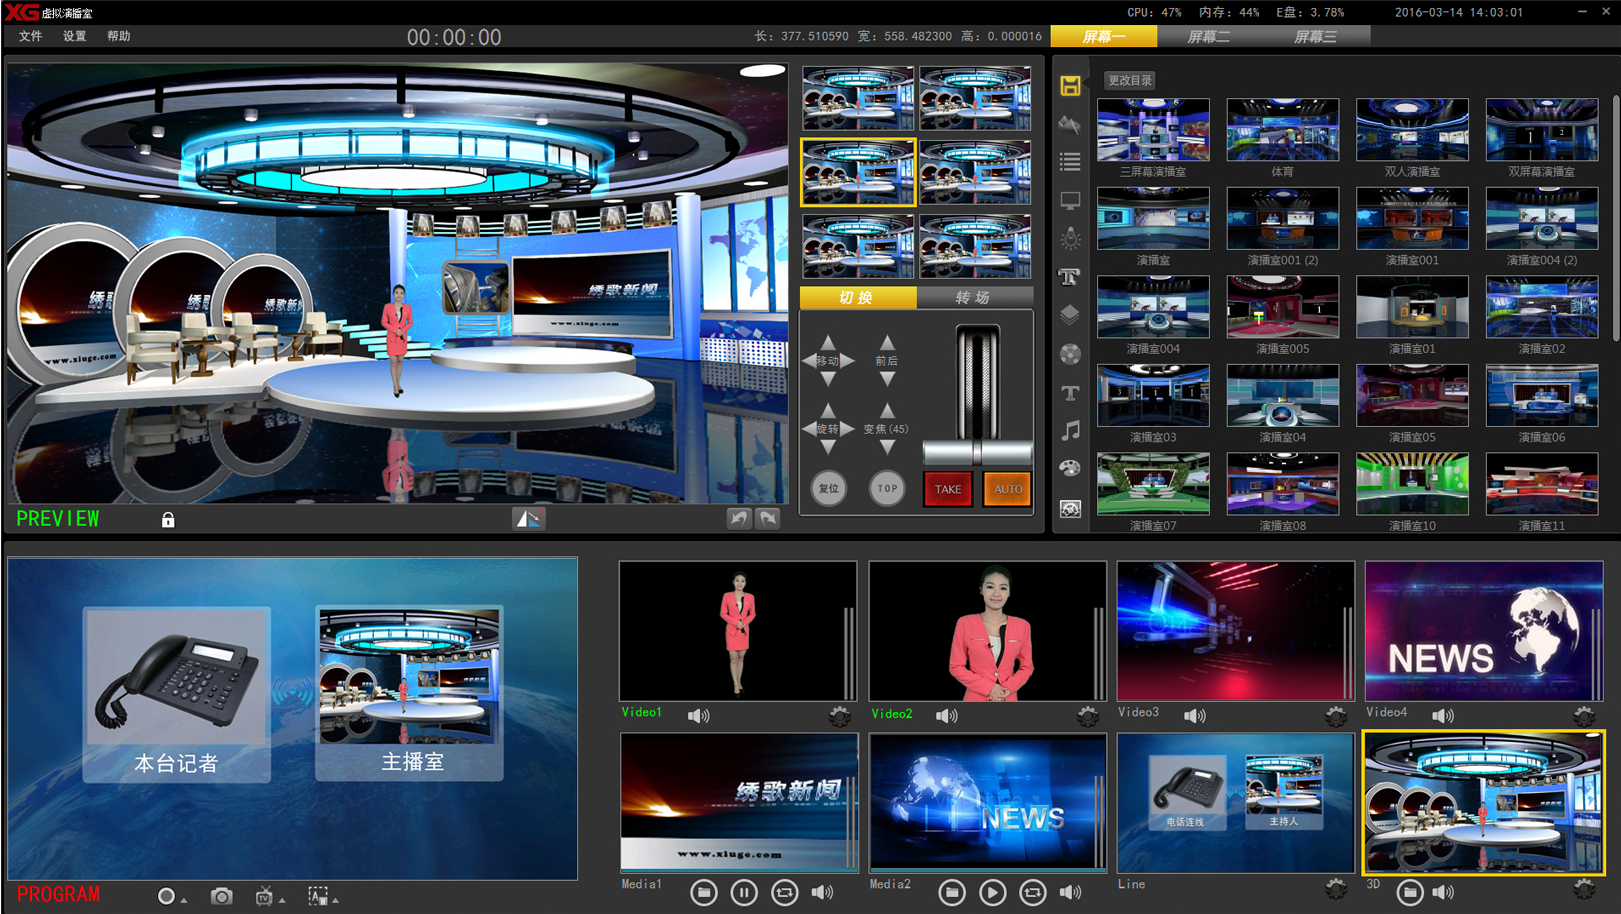Mute the Video1 speaker
Image resolution: width=1621 pixels, height=914 pixels.
[698, 716]
